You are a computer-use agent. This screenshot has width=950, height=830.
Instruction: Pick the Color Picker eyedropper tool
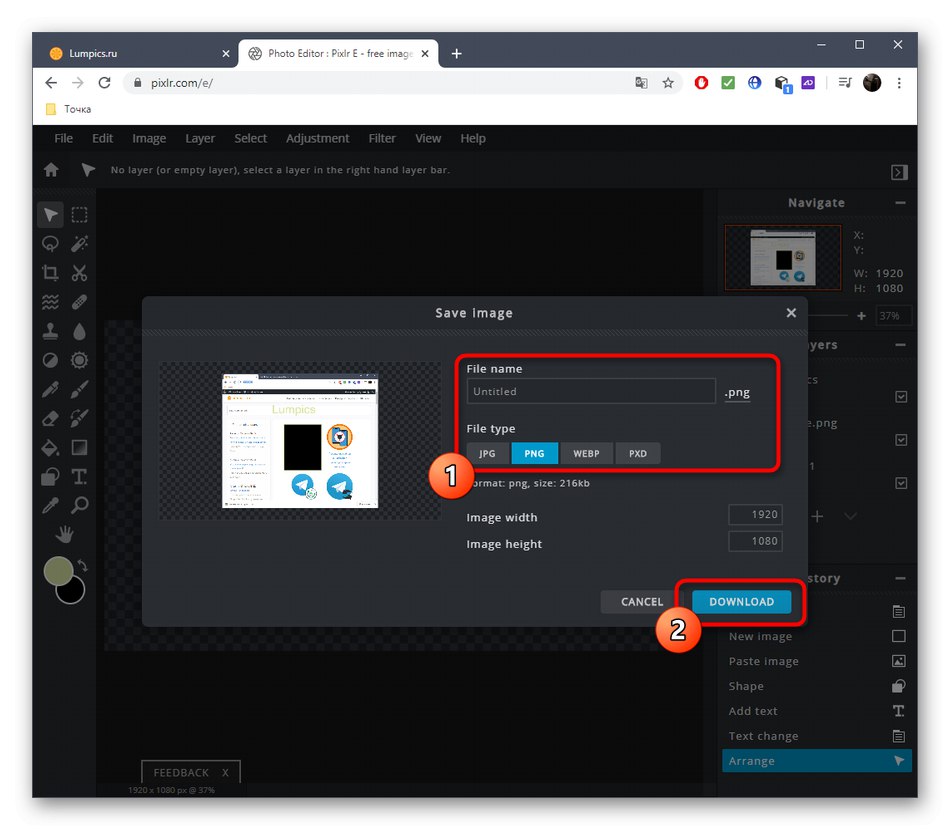(x=50, y=505)
